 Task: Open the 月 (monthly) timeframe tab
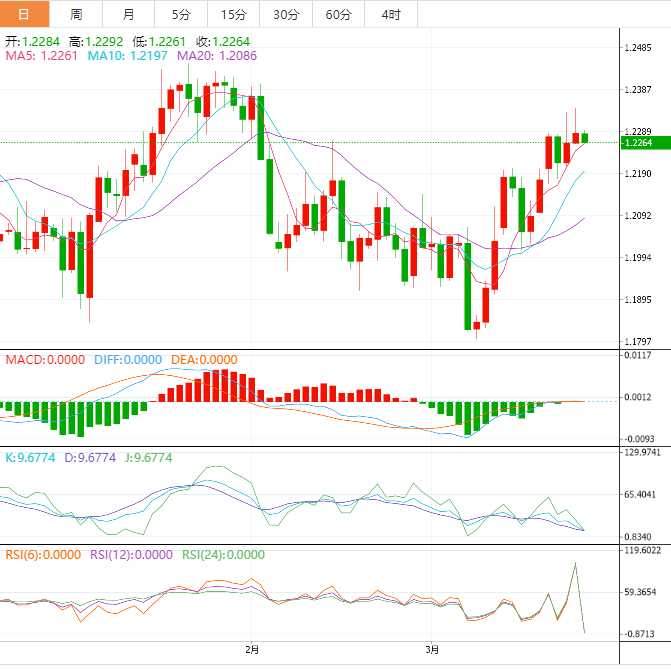[x=128, y=14]
